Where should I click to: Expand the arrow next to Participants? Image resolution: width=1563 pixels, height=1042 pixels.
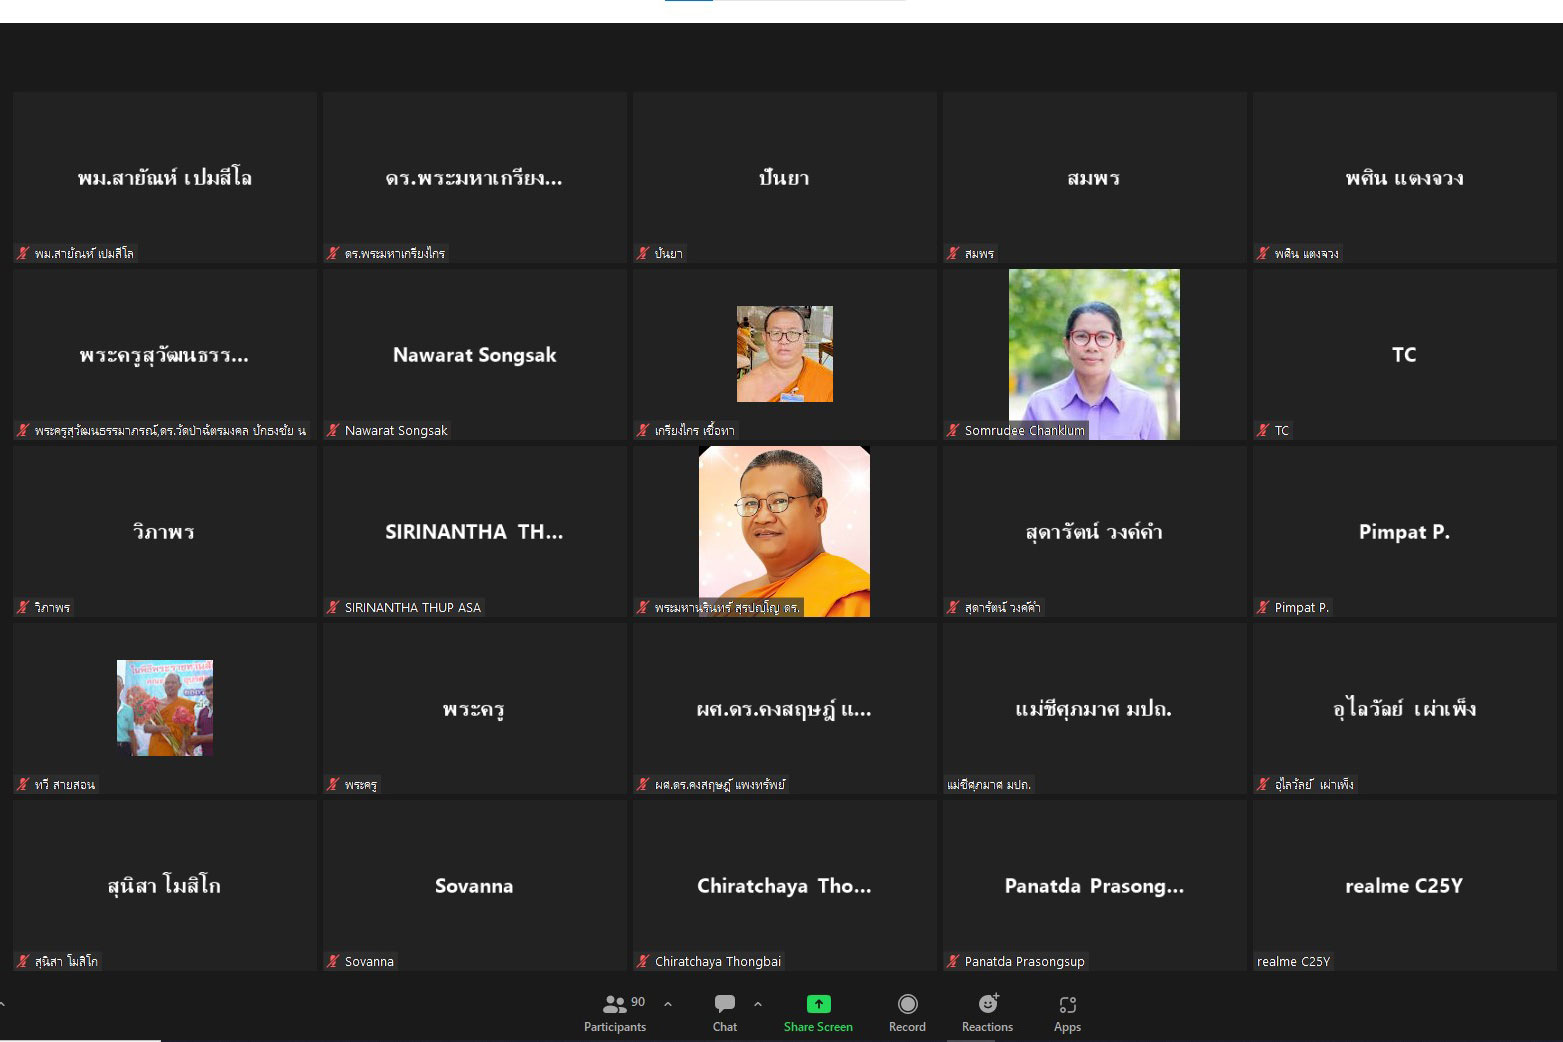(668, 1004)
